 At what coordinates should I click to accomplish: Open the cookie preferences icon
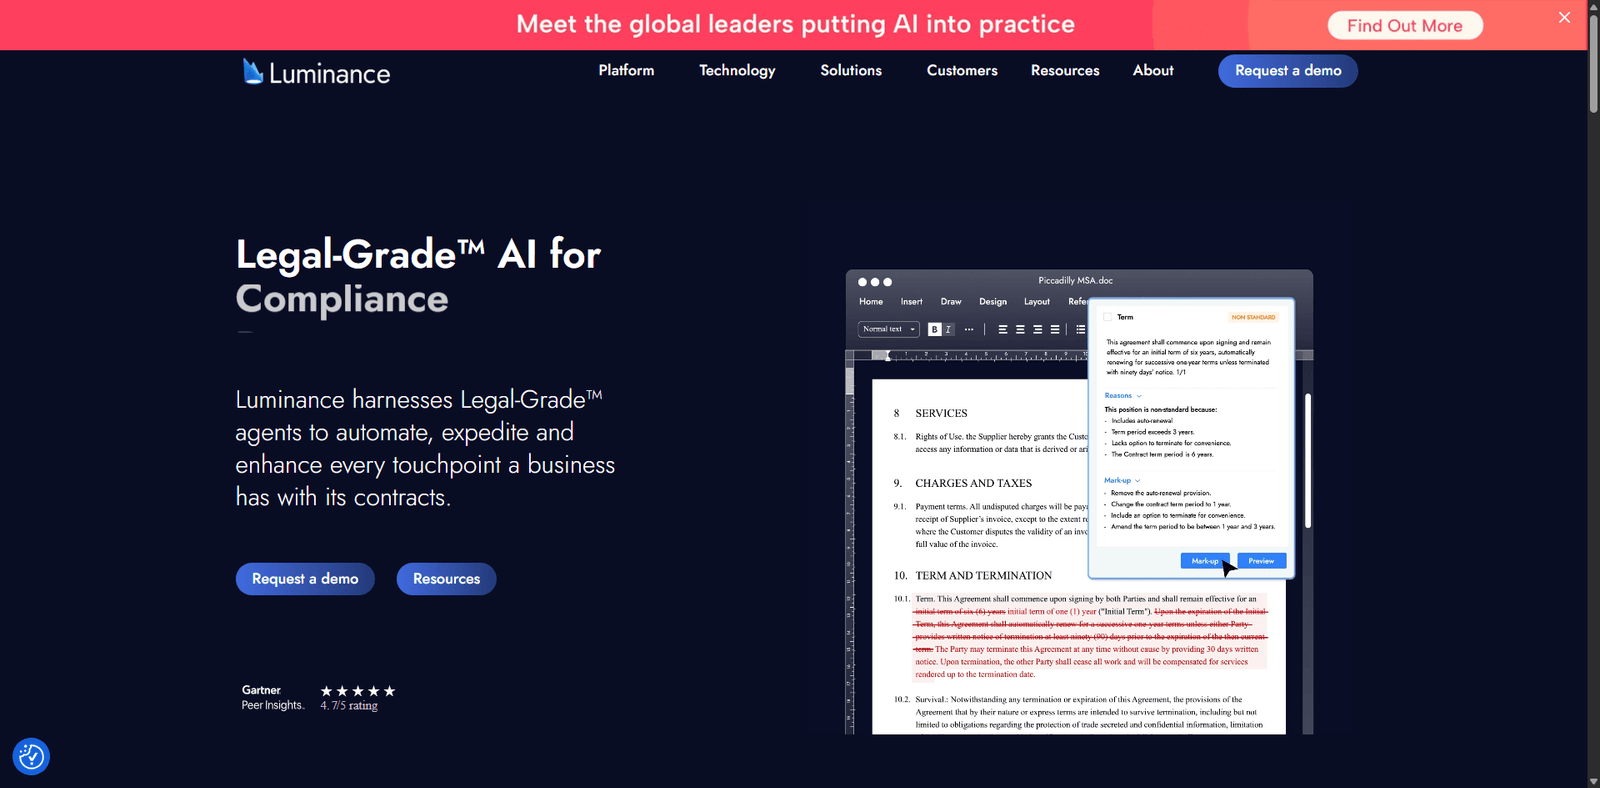(x=31, y=757)
